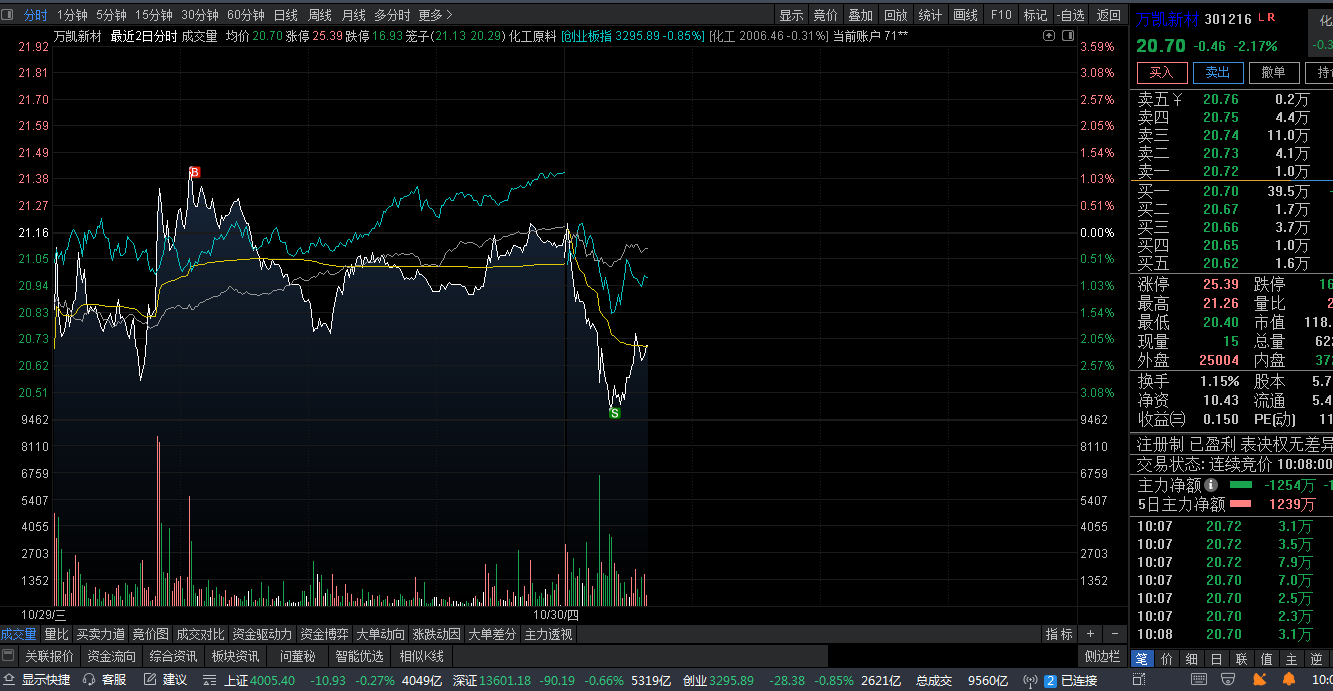
Task: Click the ¥ symbol beside 卖五
Action: pos(1177,99)
